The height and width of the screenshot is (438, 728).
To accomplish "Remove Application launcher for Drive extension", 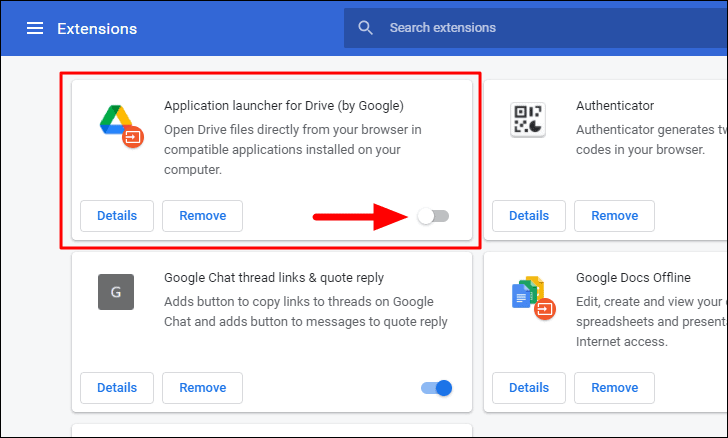I will point(202,216).
